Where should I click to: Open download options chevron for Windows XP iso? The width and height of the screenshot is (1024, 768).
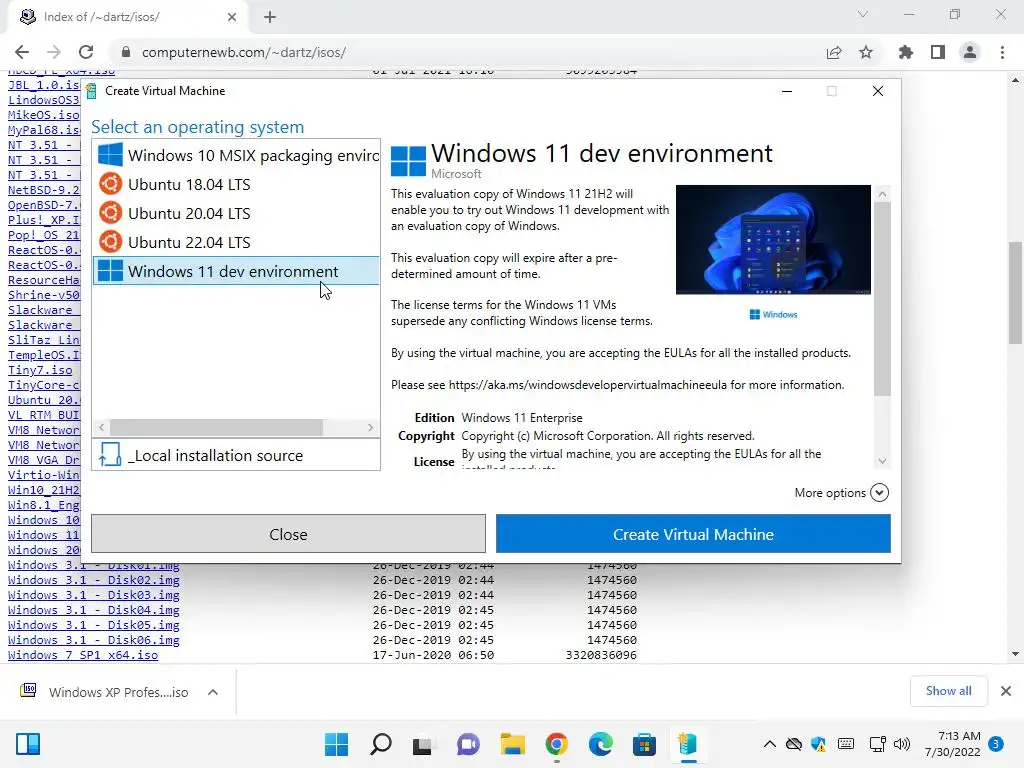(213, 692)
